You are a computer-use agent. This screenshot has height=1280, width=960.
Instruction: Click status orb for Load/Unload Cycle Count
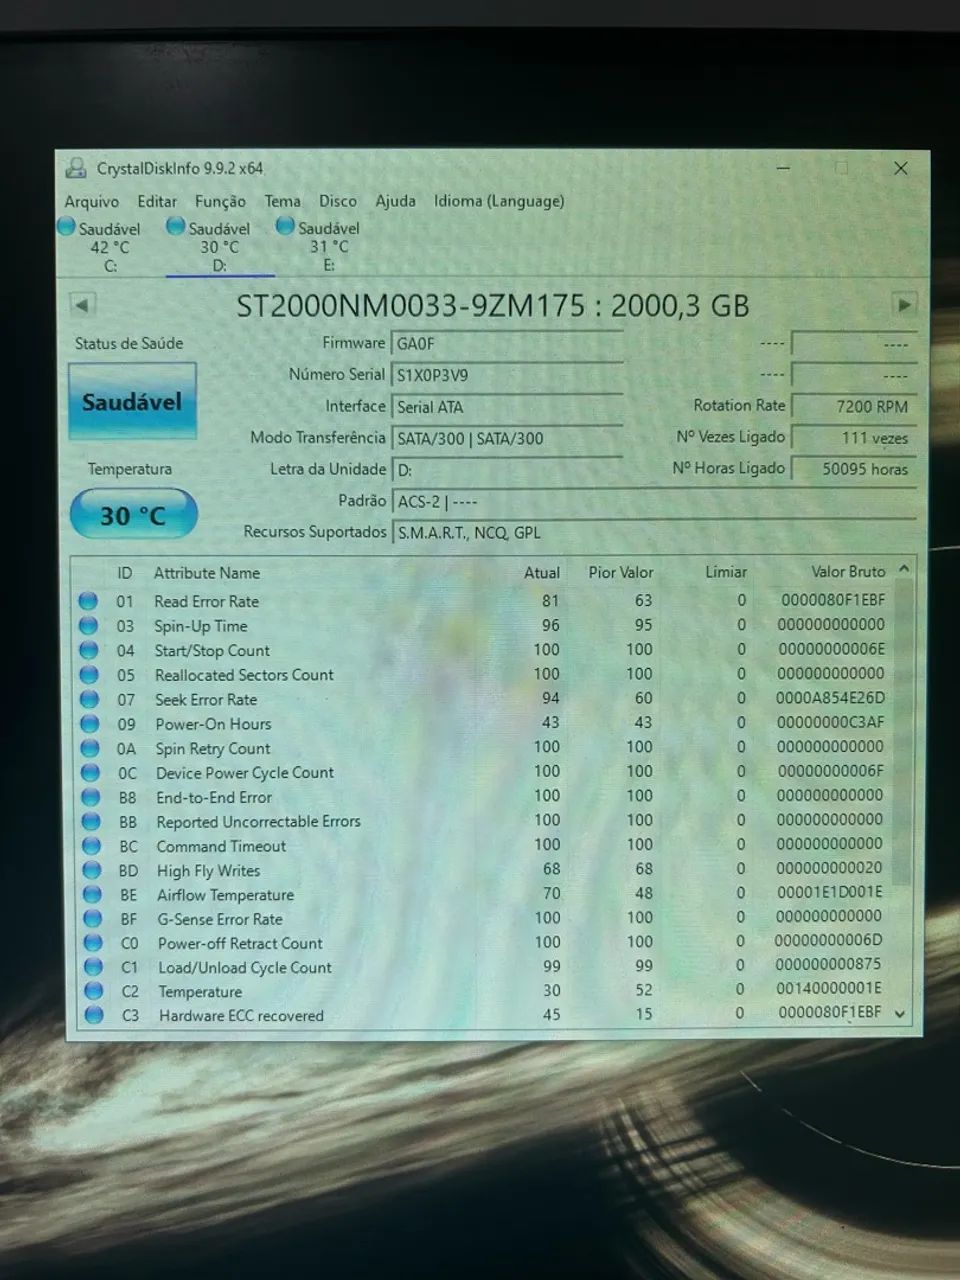coord(94,966)
